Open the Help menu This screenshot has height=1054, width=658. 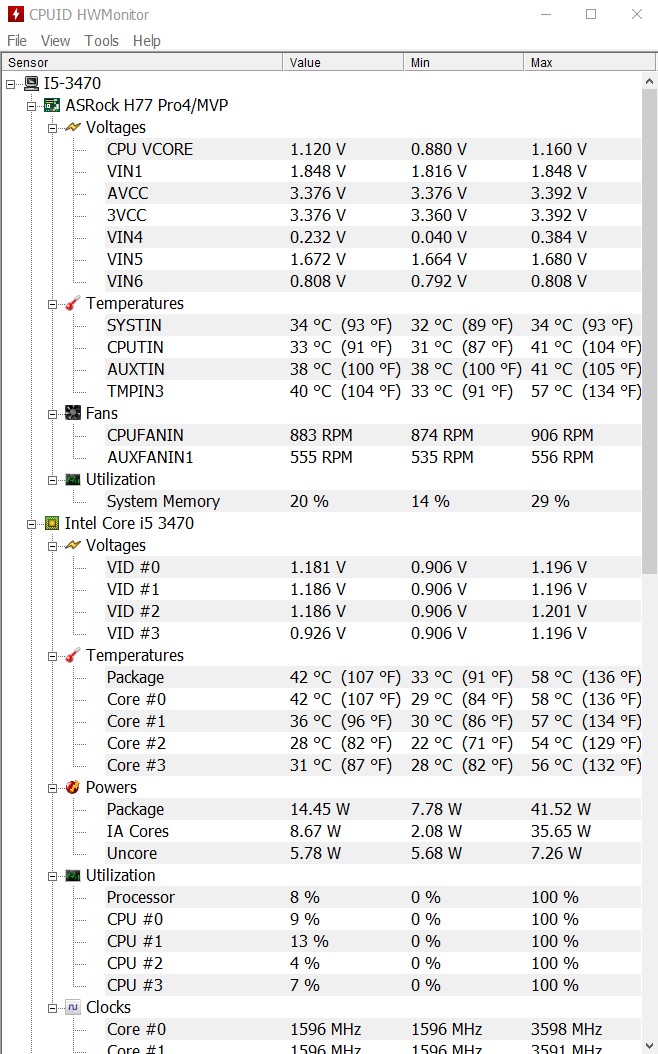tap(147, 41)
